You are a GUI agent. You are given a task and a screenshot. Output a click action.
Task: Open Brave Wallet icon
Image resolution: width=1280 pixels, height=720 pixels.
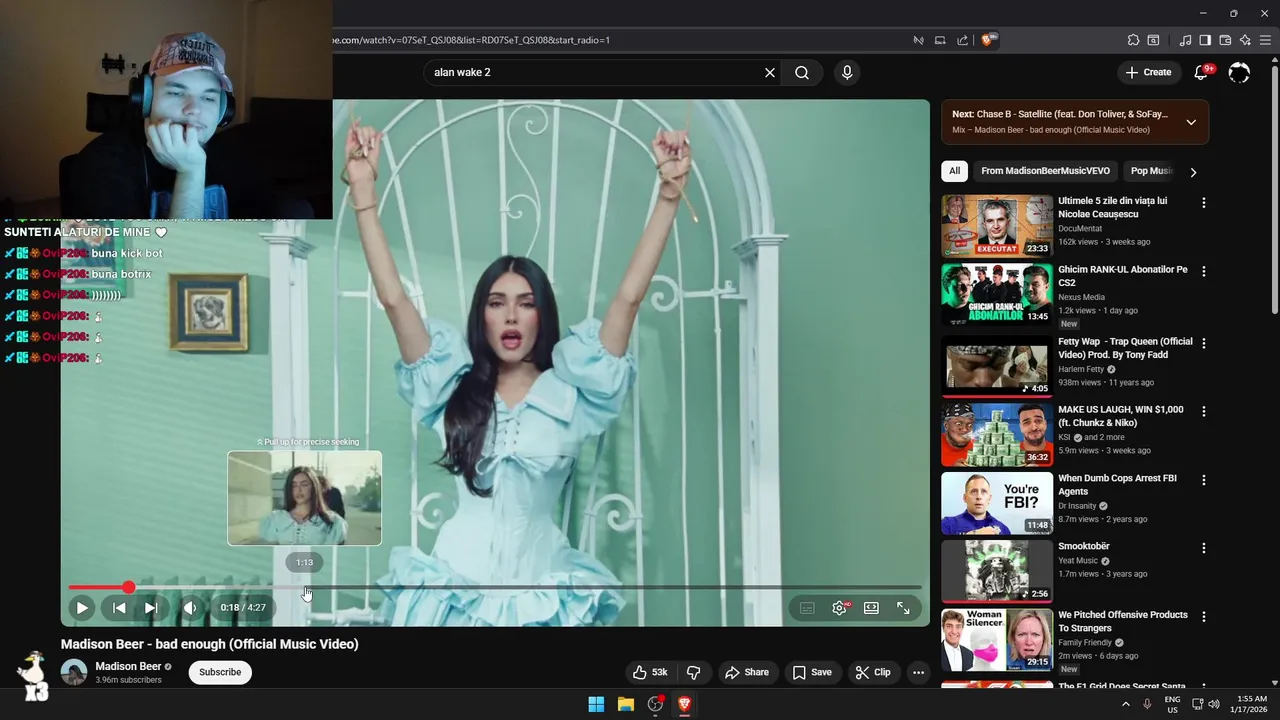pyautogui.click(x=1225, y=40)
